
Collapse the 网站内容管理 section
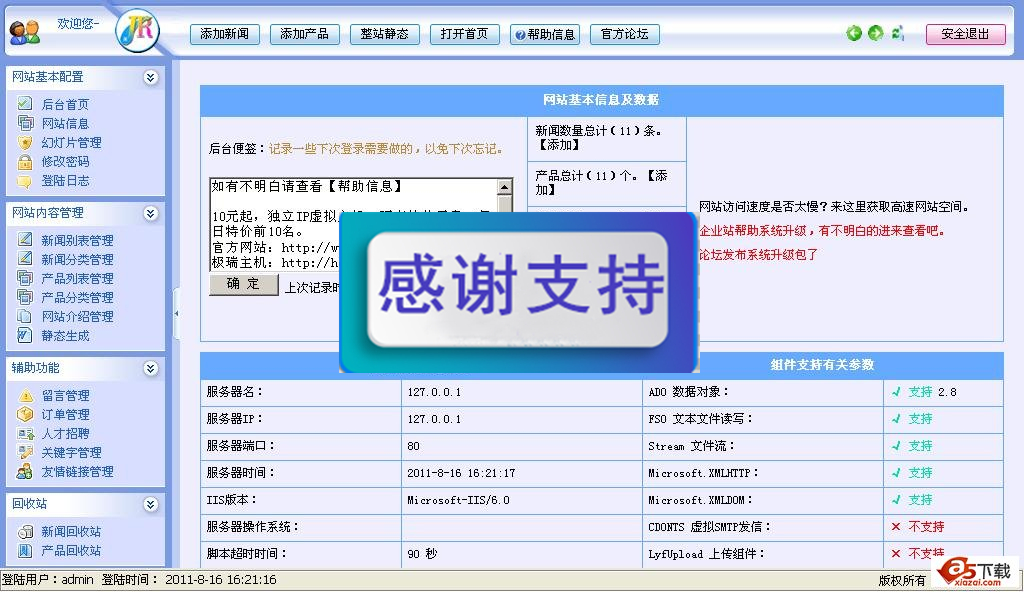click(150, 213)
